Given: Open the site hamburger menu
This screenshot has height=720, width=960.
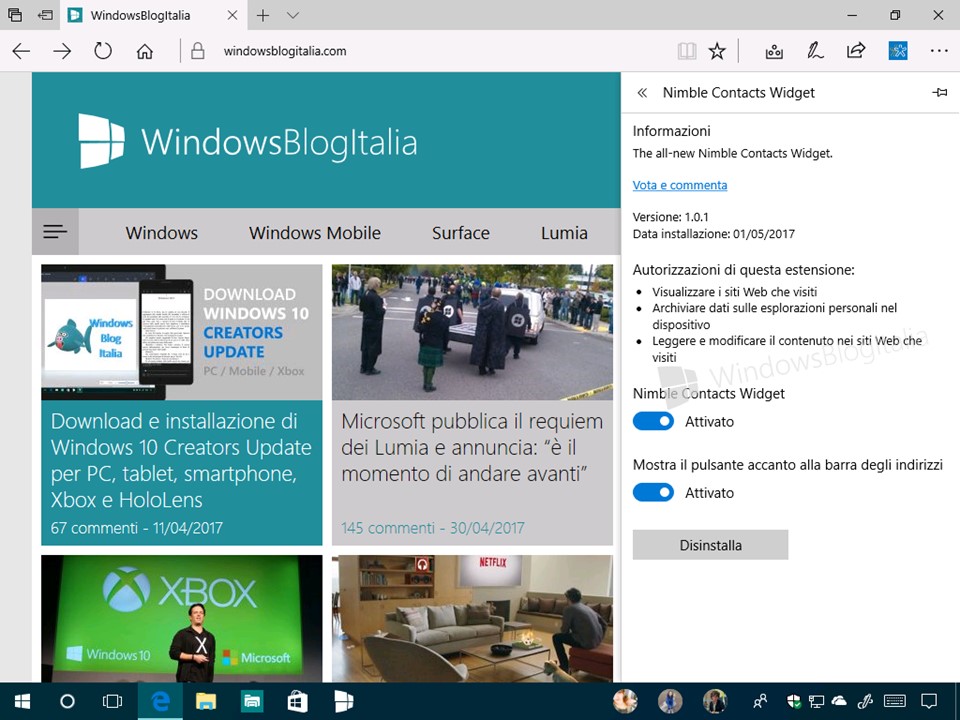Looking at the screenshot, I should coord(55,231).
